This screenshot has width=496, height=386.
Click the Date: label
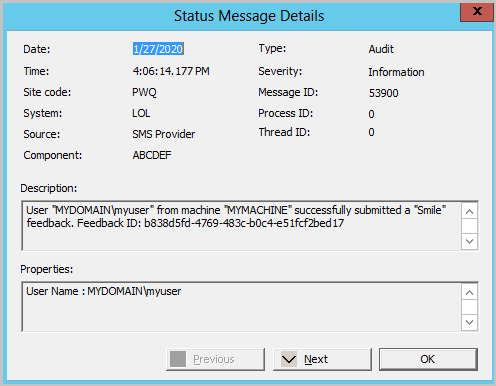click(37, 49)
